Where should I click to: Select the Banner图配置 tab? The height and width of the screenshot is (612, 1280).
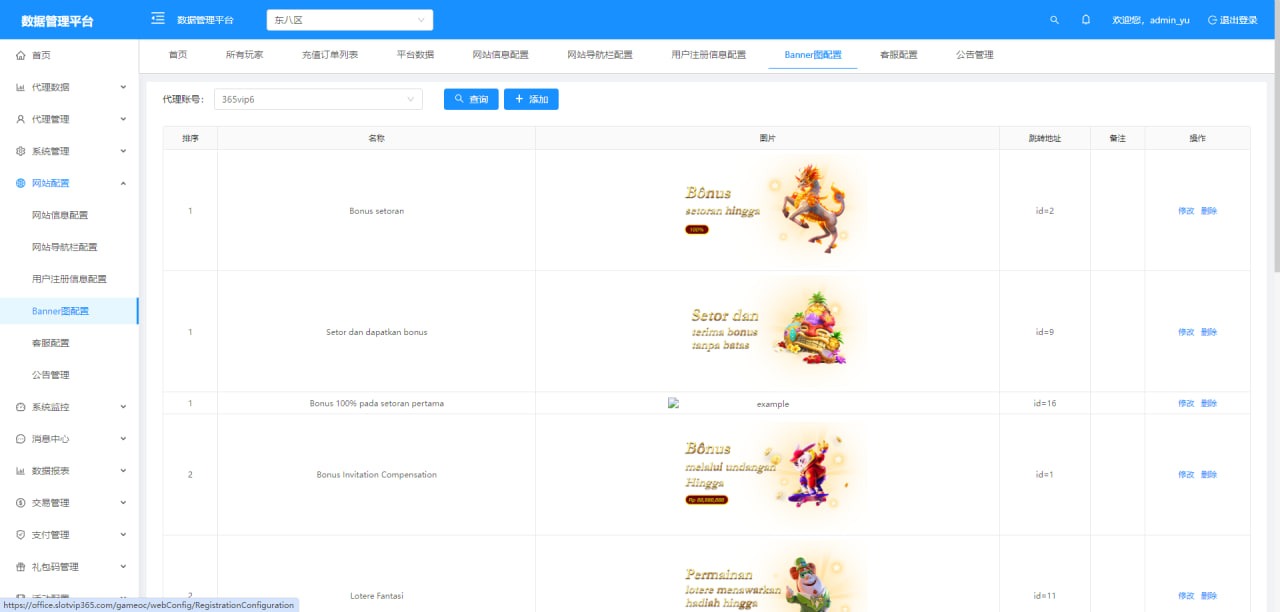tap(813, 55)
